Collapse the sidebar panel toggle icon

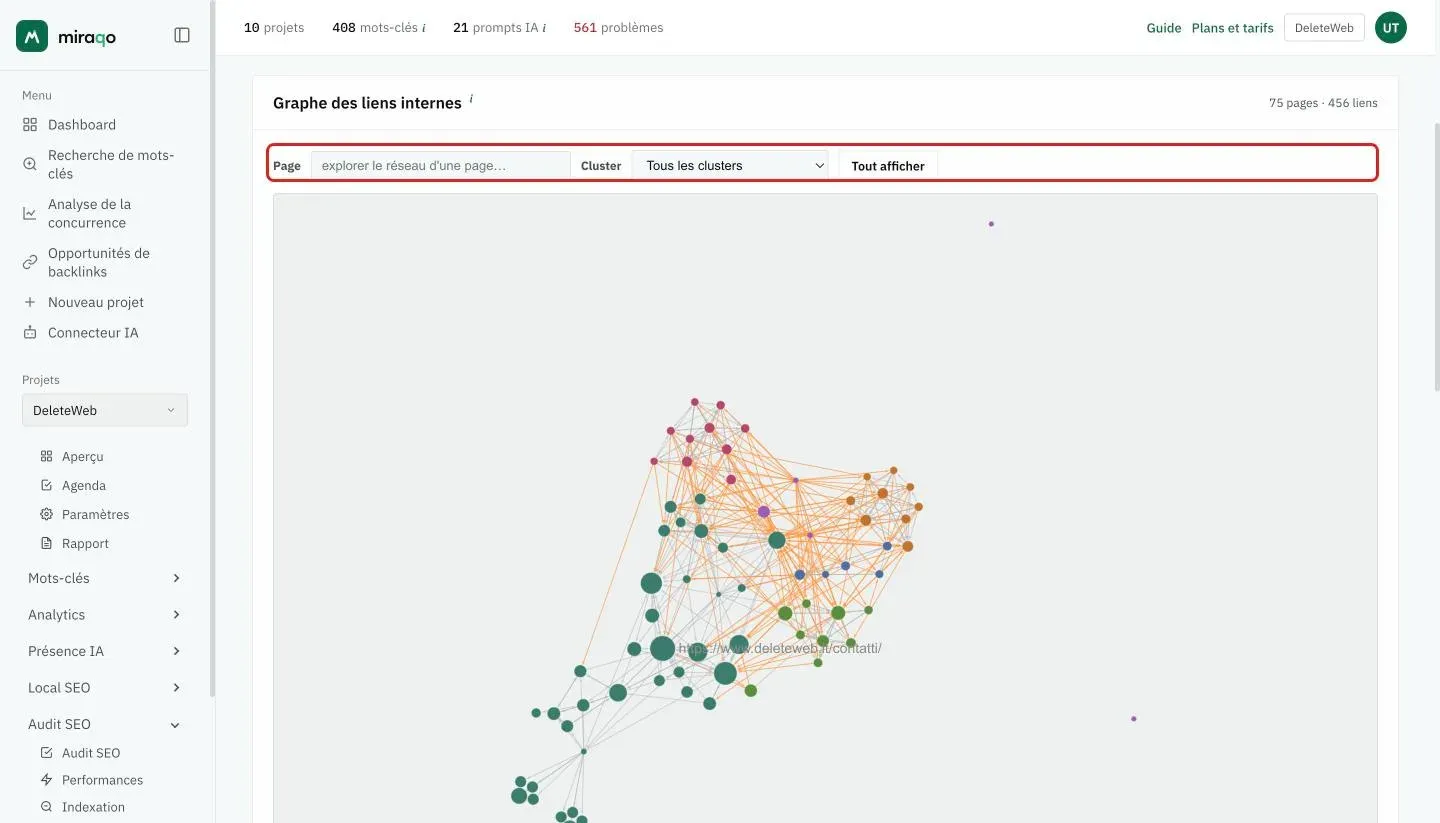(182, 35)
